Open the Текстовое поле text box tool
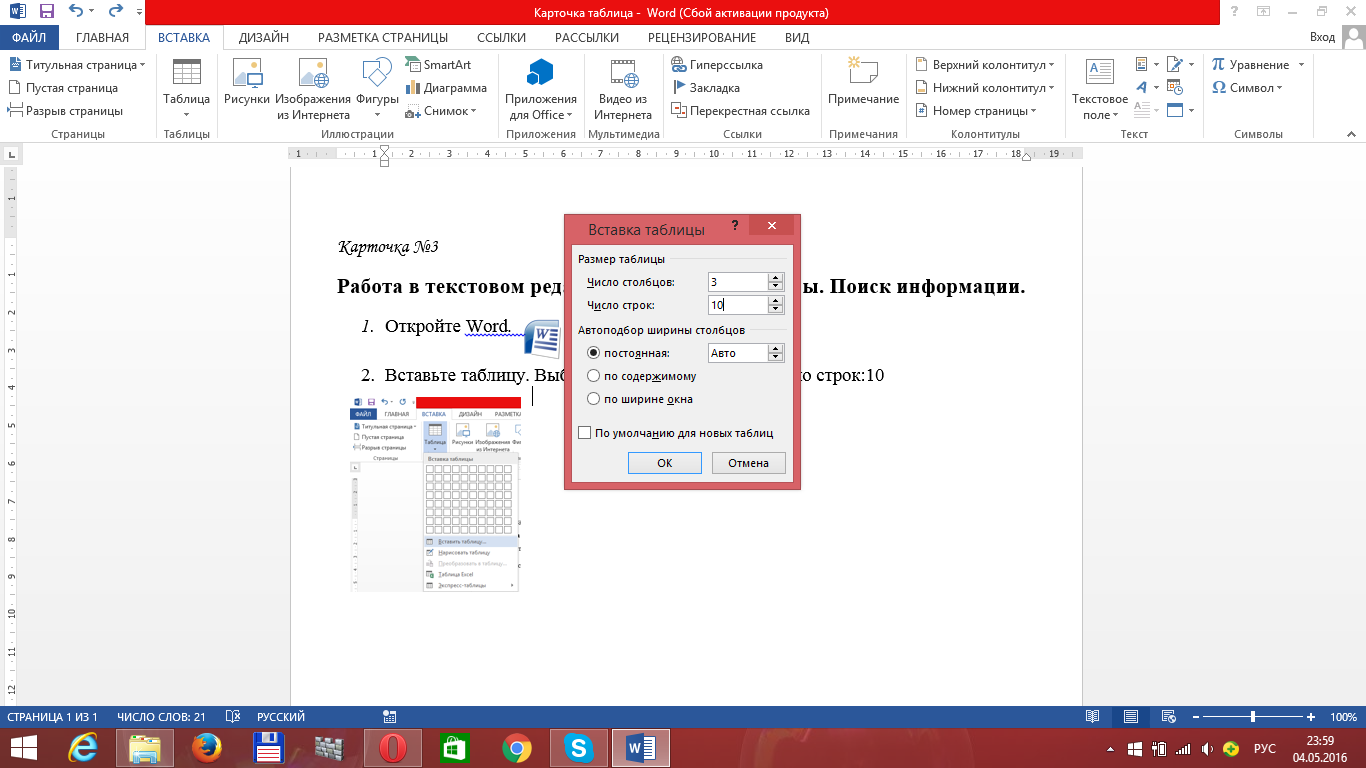The height and width of the screenshot is (768, 1366). click(1100, 88)
